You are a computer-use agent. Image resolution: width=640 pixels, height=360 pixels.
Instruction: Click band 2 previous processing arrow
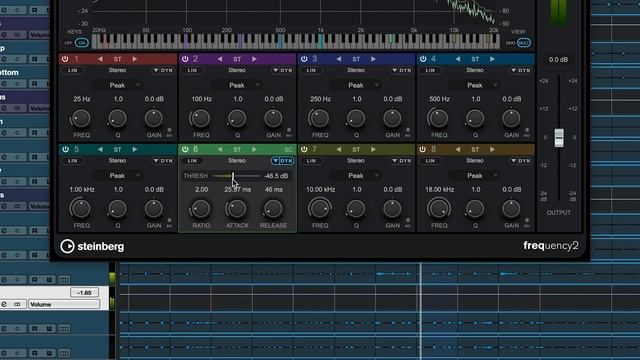click(220, 59)
